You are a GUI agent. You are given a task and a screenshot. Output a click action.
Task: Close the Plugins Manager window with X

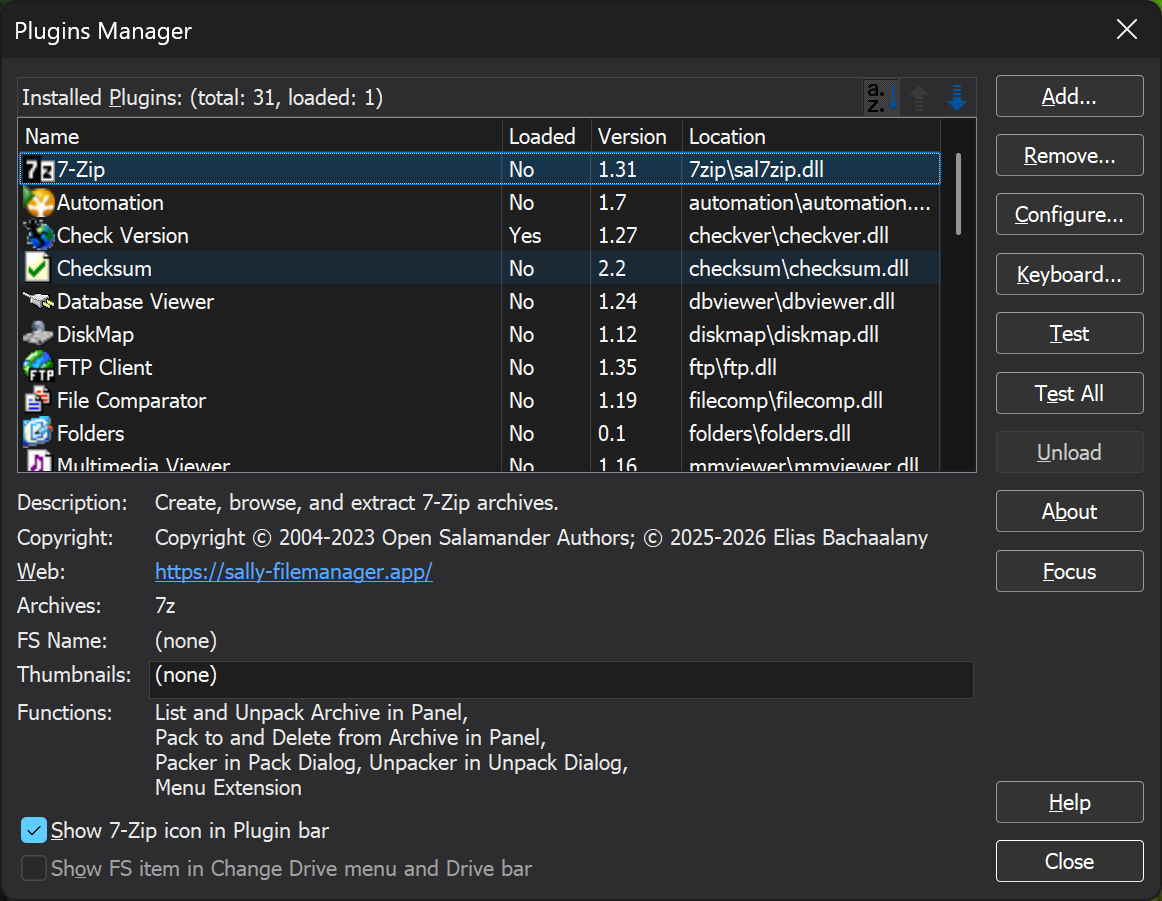tap(1126, 30)
